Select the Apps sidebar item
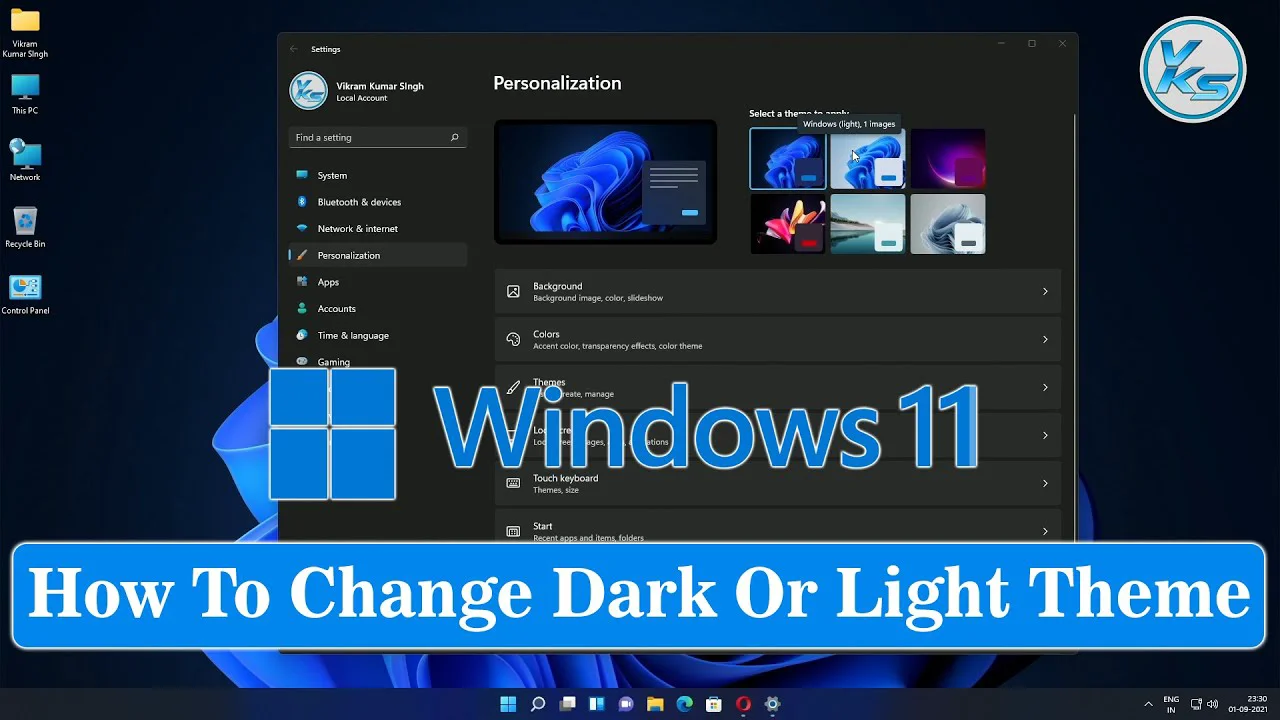 coord(328,282)
